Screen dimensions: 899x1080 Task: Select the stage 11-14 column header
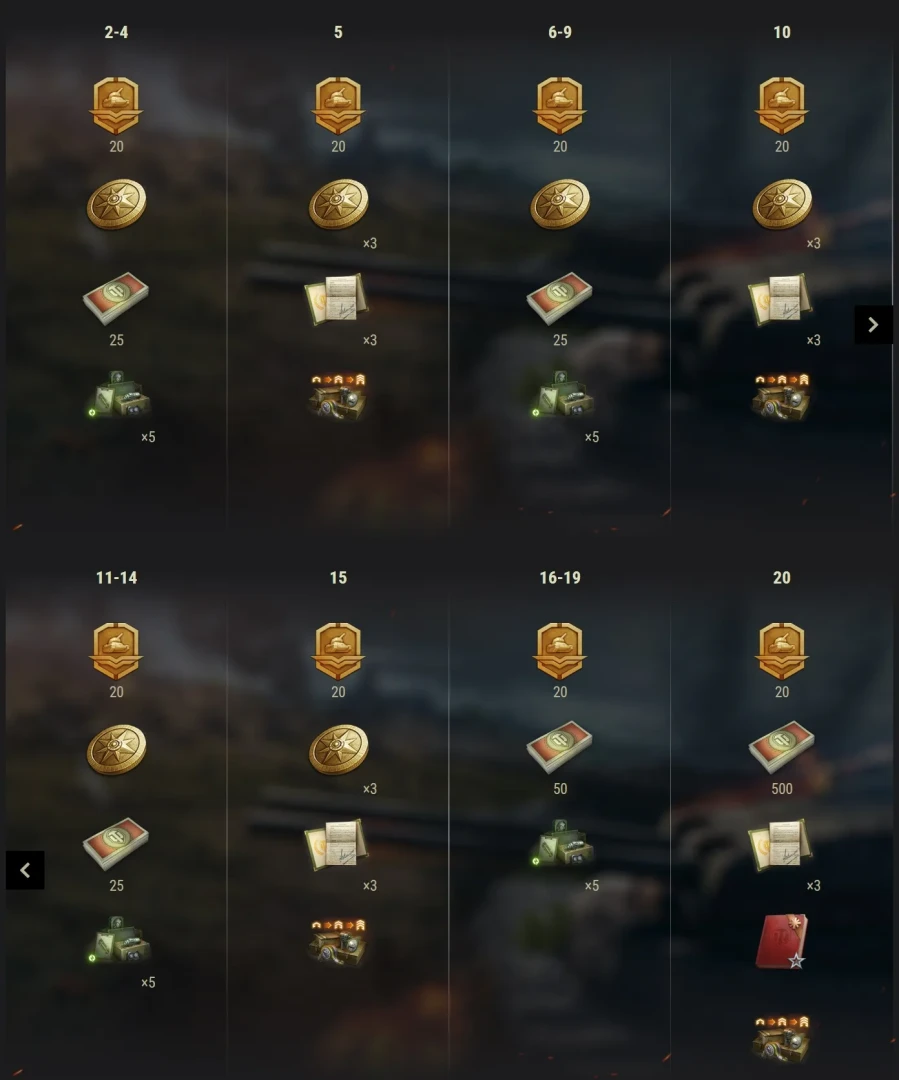[x=116, y=578]
